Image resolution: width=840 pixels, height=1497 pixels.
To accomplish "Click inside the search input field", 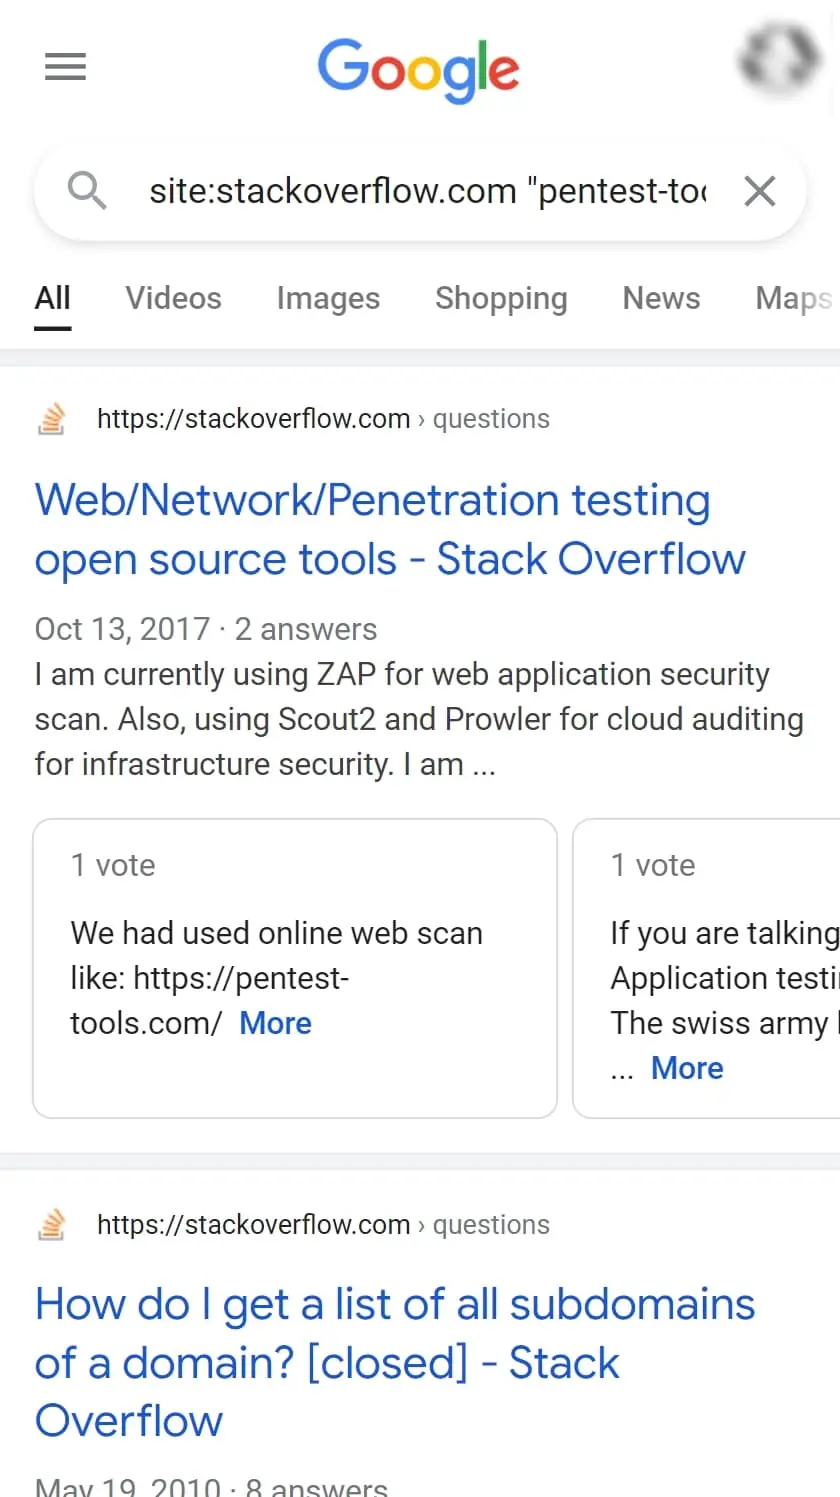I will [420, 191].
